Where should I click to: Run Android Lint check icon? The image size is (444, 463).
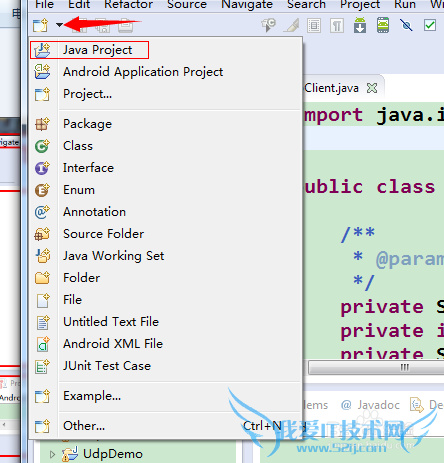click(430, 25)
